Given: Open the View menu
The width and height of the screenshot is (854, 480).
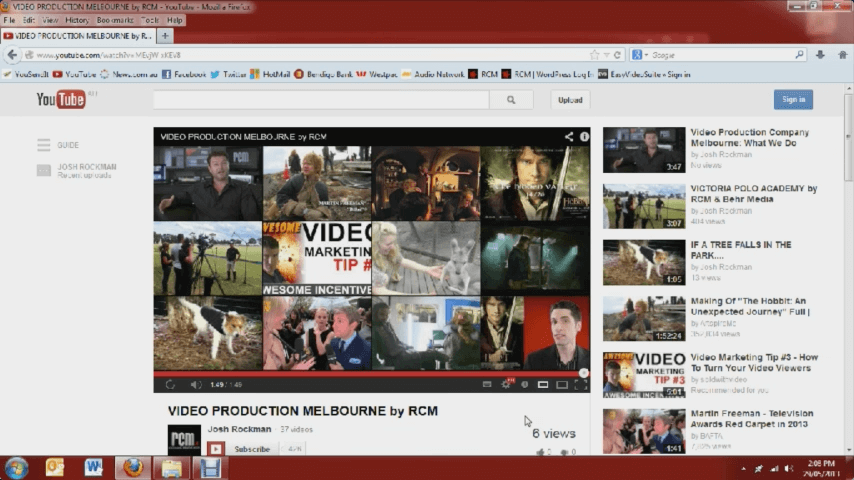Looking at the screenshot, I should (50, 20).
